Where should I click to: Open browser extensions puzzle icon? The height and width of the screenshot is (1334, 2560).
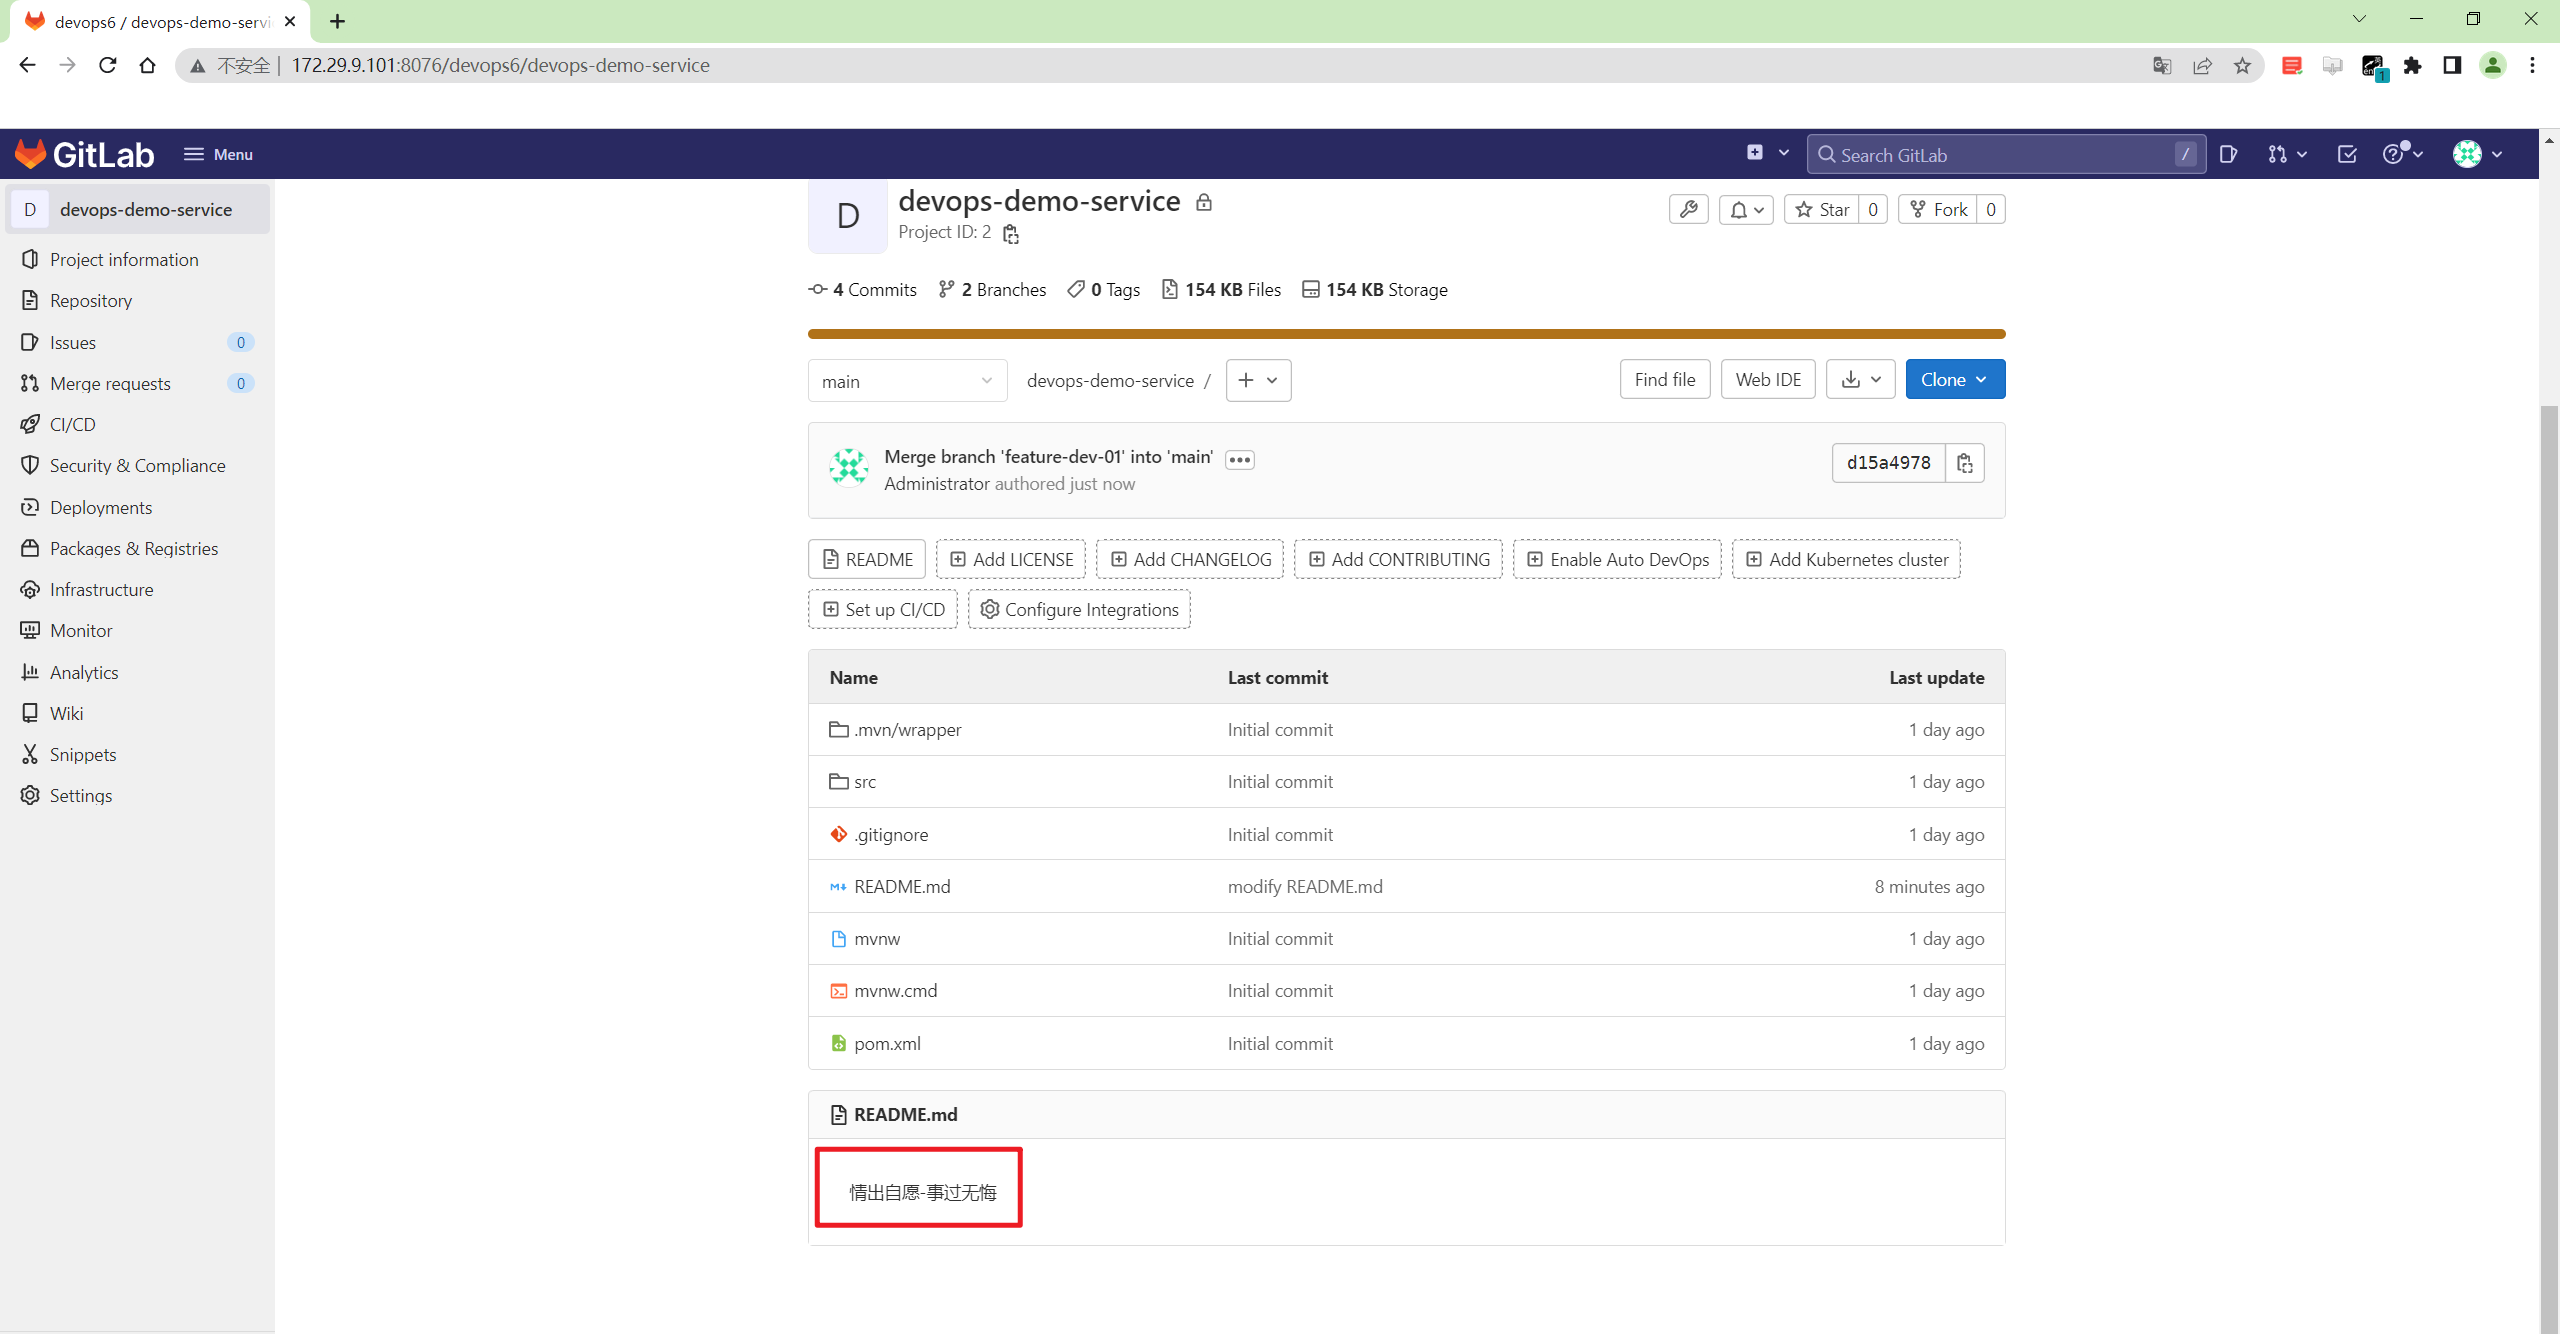2412,66
